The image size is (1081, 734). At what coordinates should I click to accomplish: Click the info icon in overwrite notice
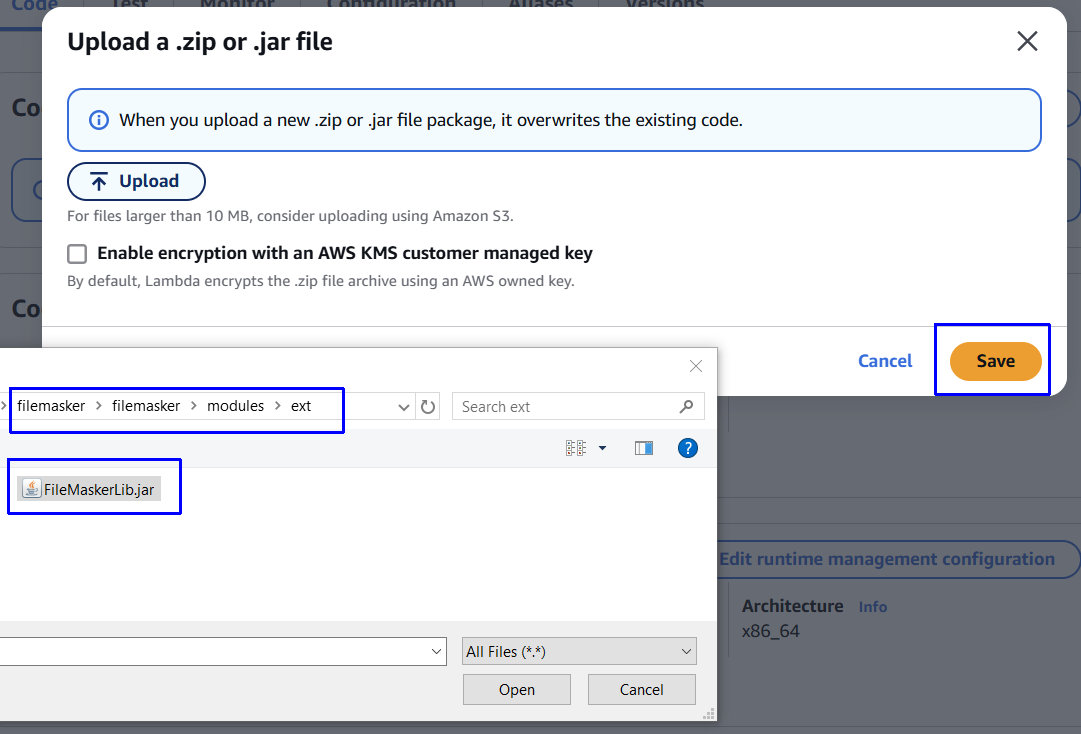pos(99,120)
